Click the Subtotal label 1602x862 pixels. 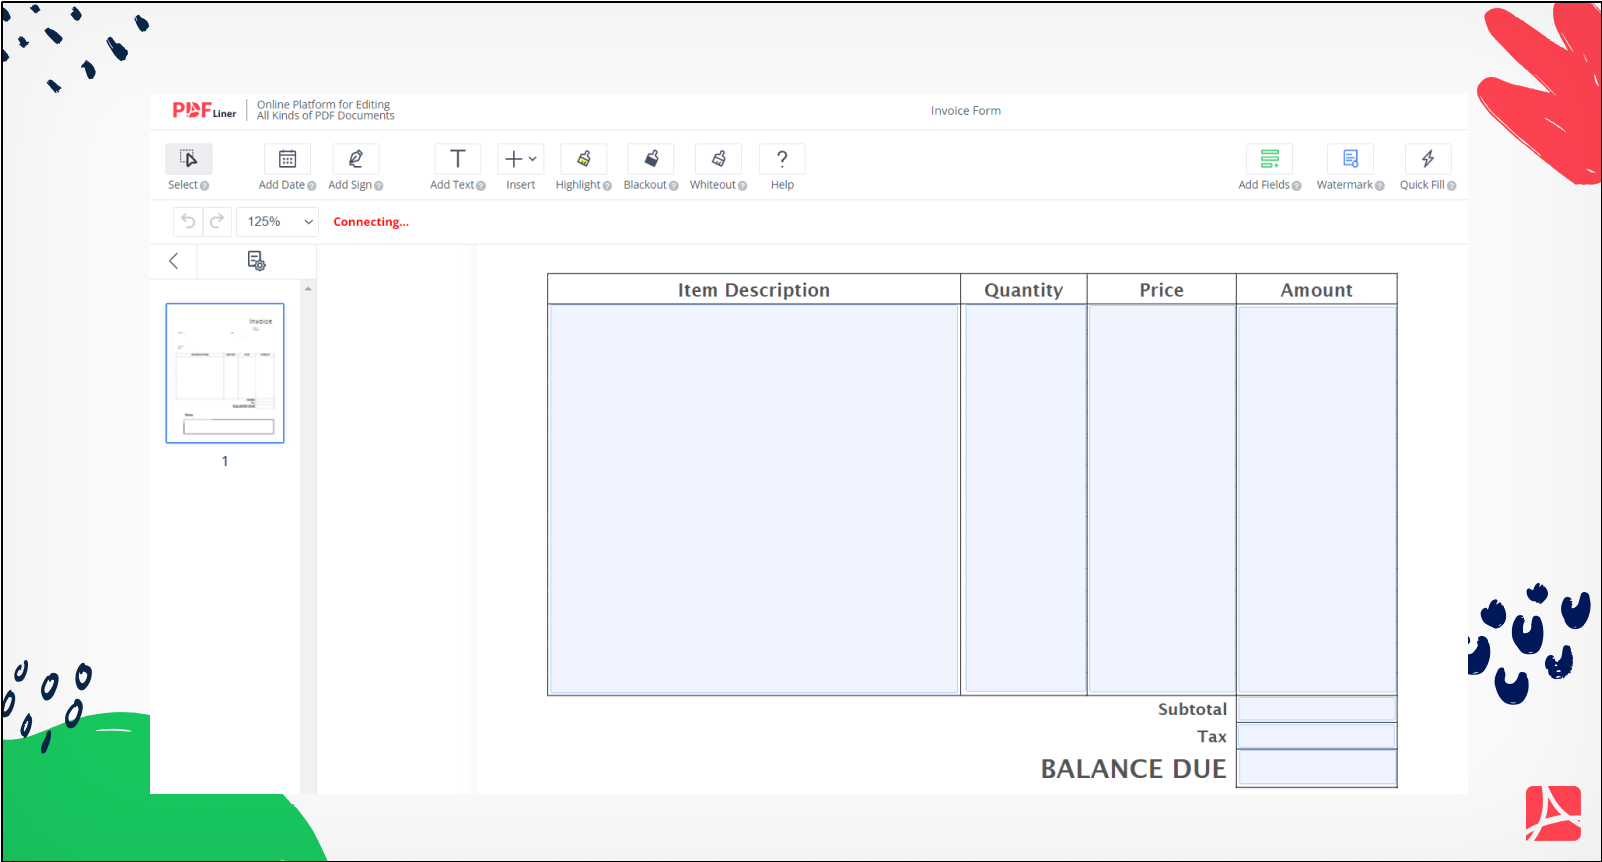coord(1192,709)
